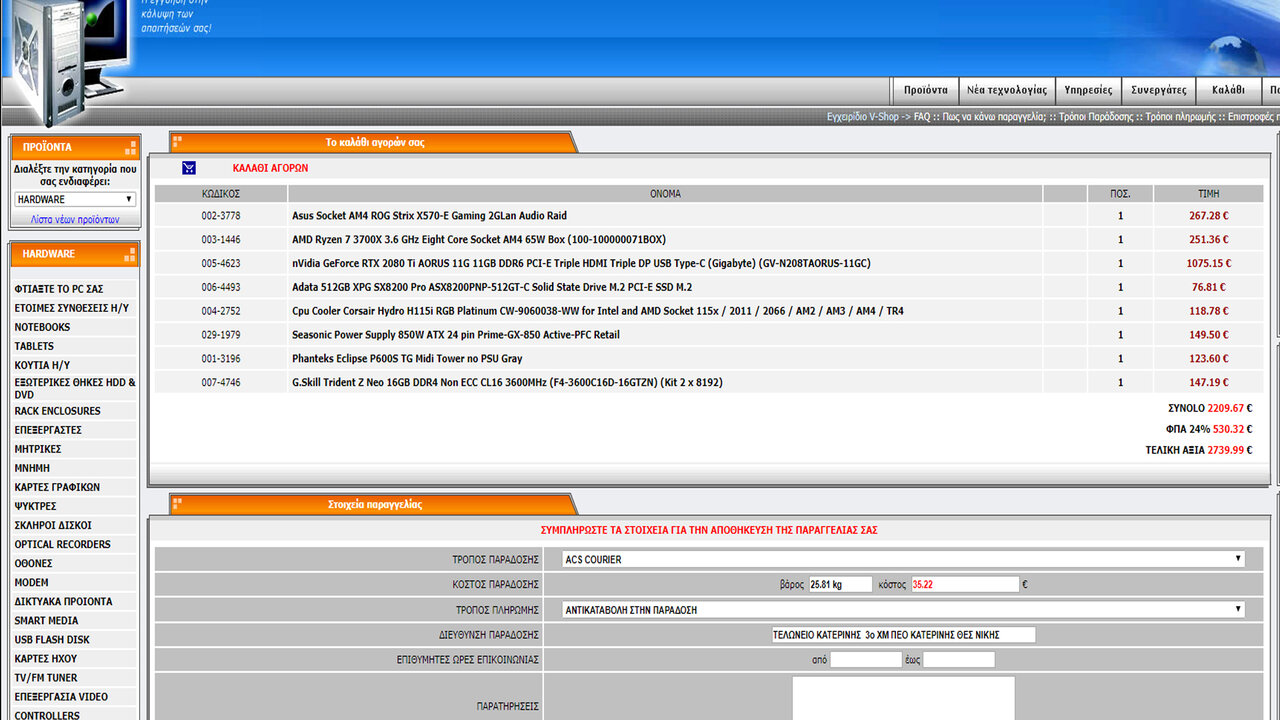Click the small icon in HARDWARE sidebar header
Image resolution: width=1280 pixels, height=720 pixels.
point(130,254)
